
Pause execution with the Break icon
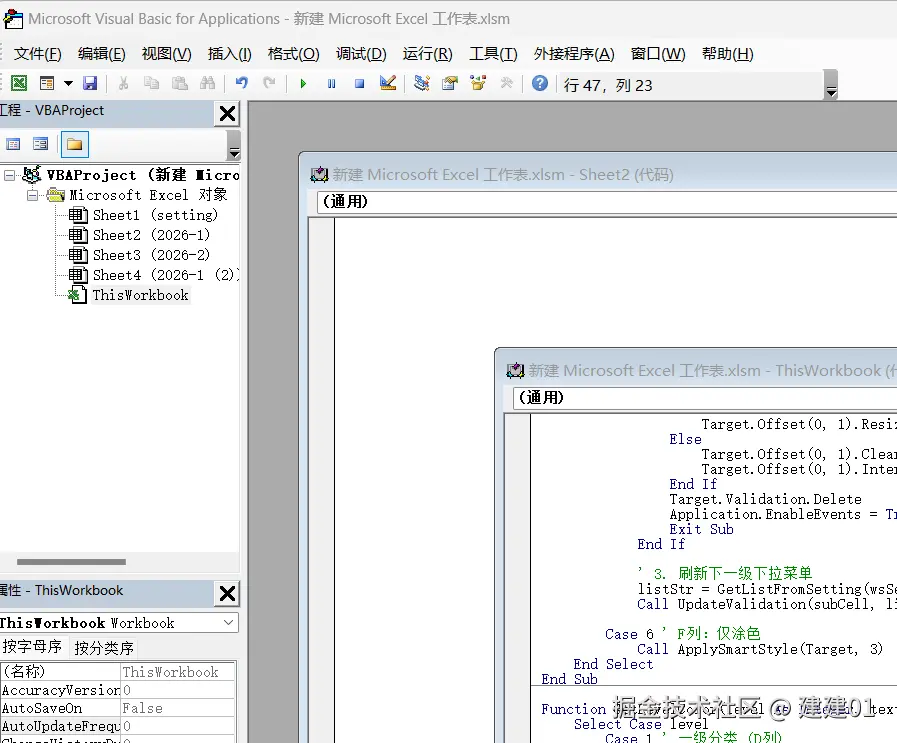click(x=331, y=83)
